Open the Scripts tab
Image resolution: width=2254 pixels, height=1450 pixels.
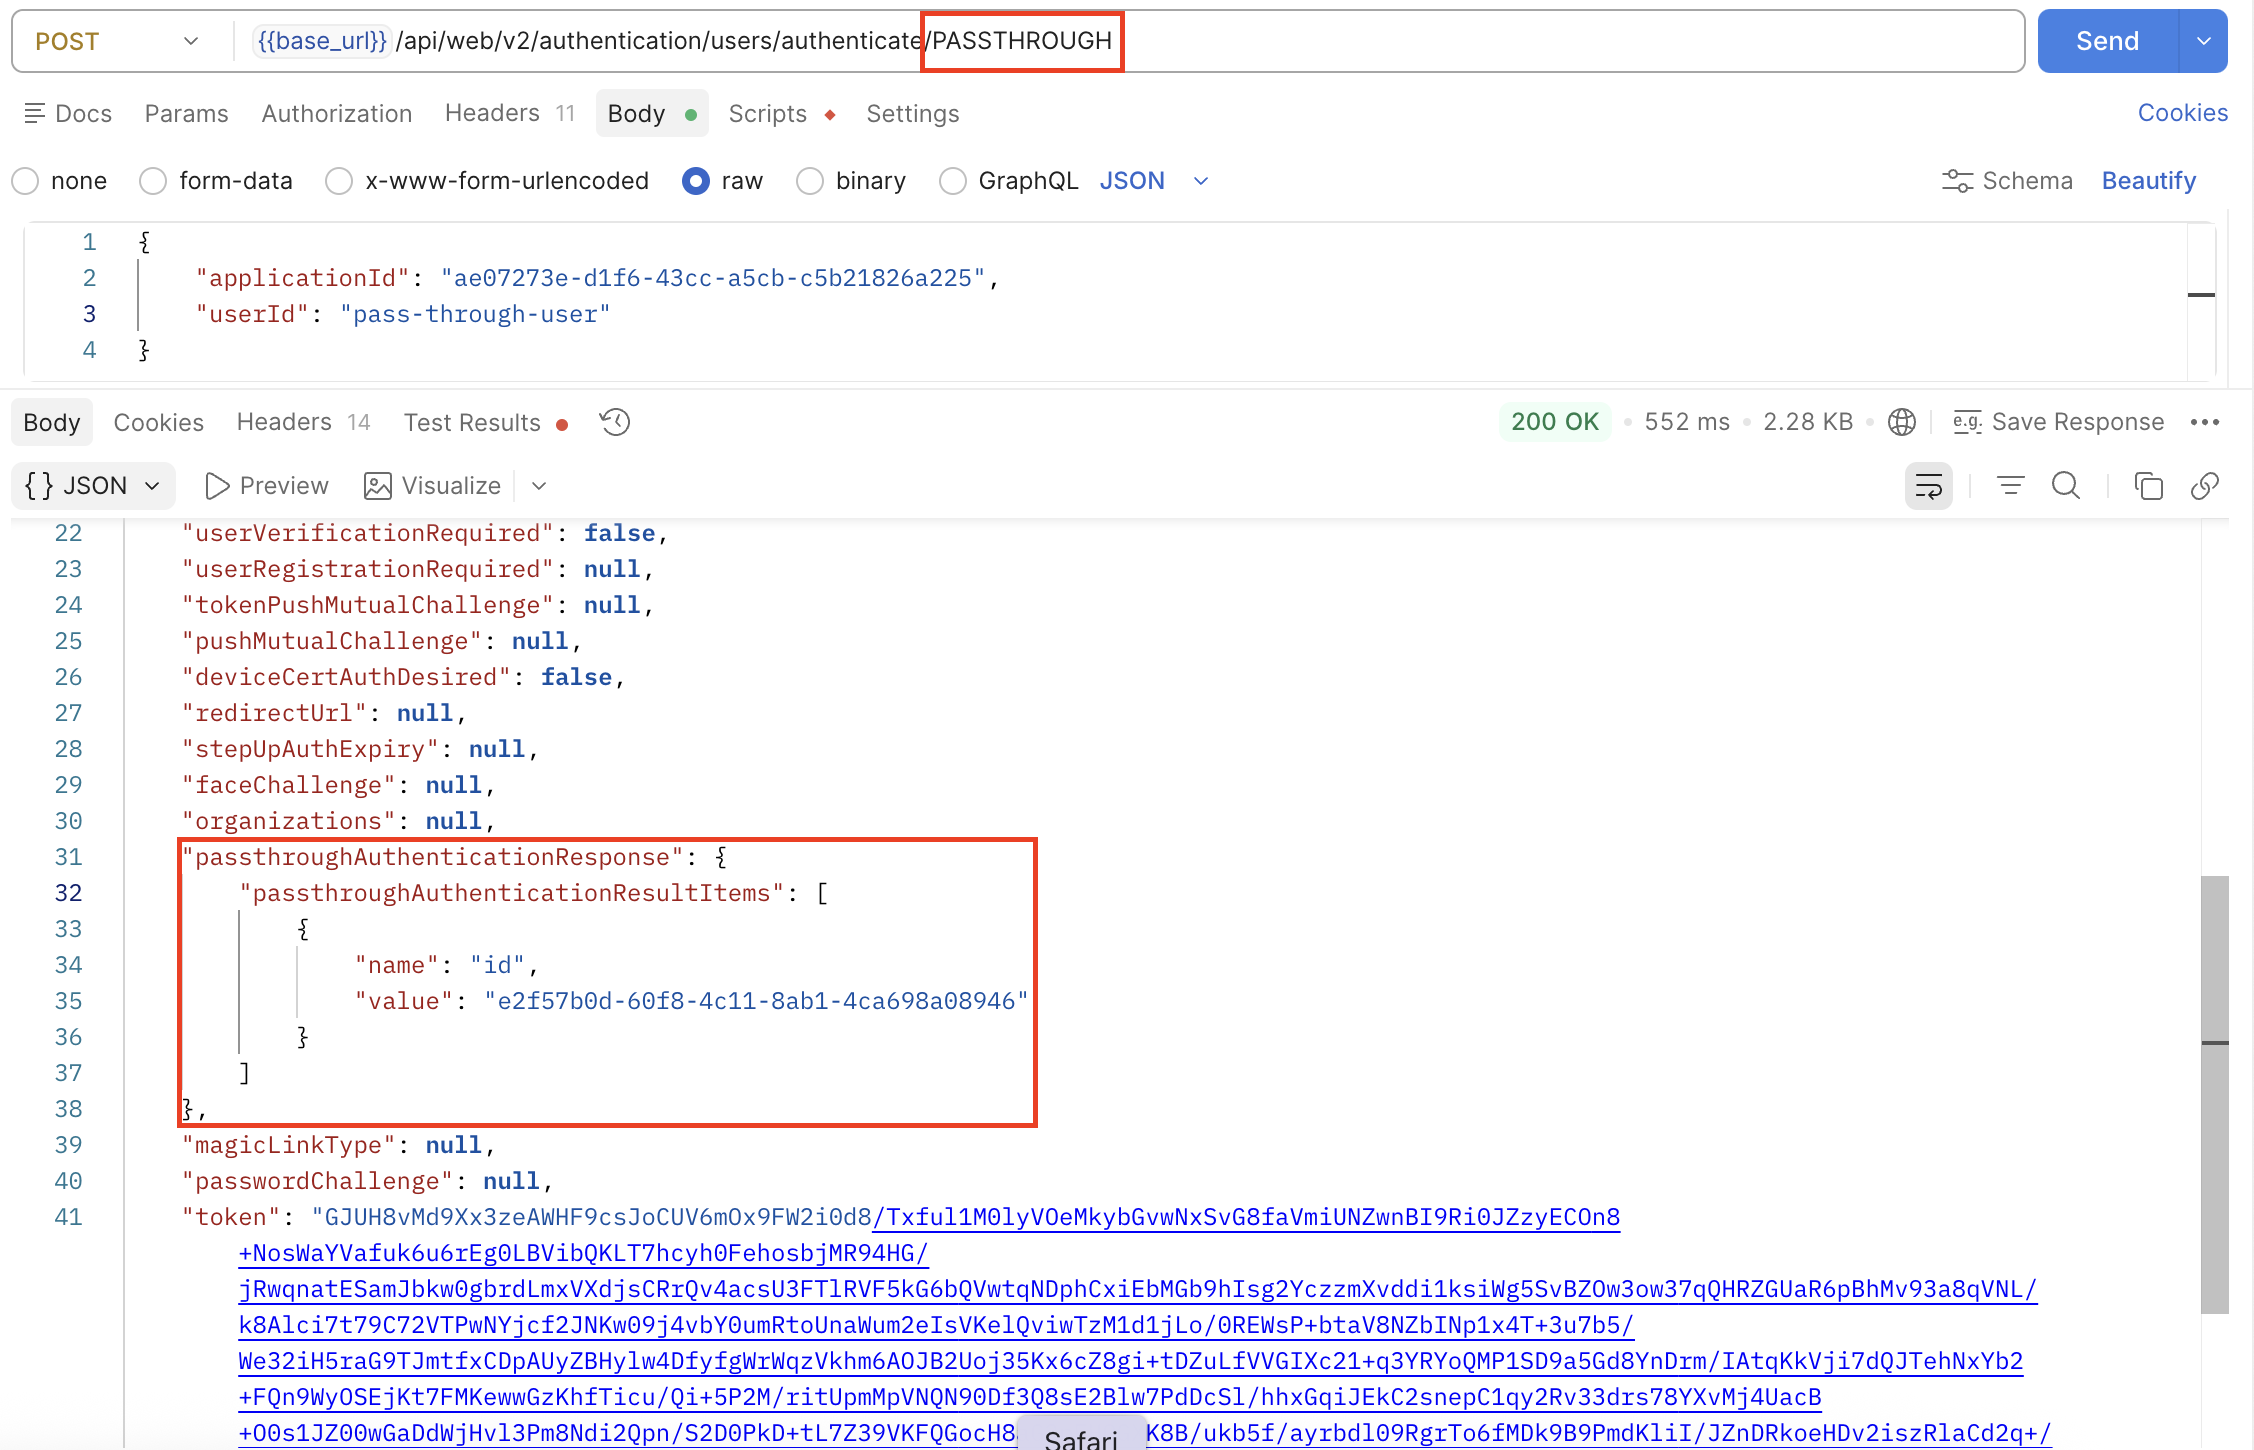pyautogui.click(x=782, y=114)
